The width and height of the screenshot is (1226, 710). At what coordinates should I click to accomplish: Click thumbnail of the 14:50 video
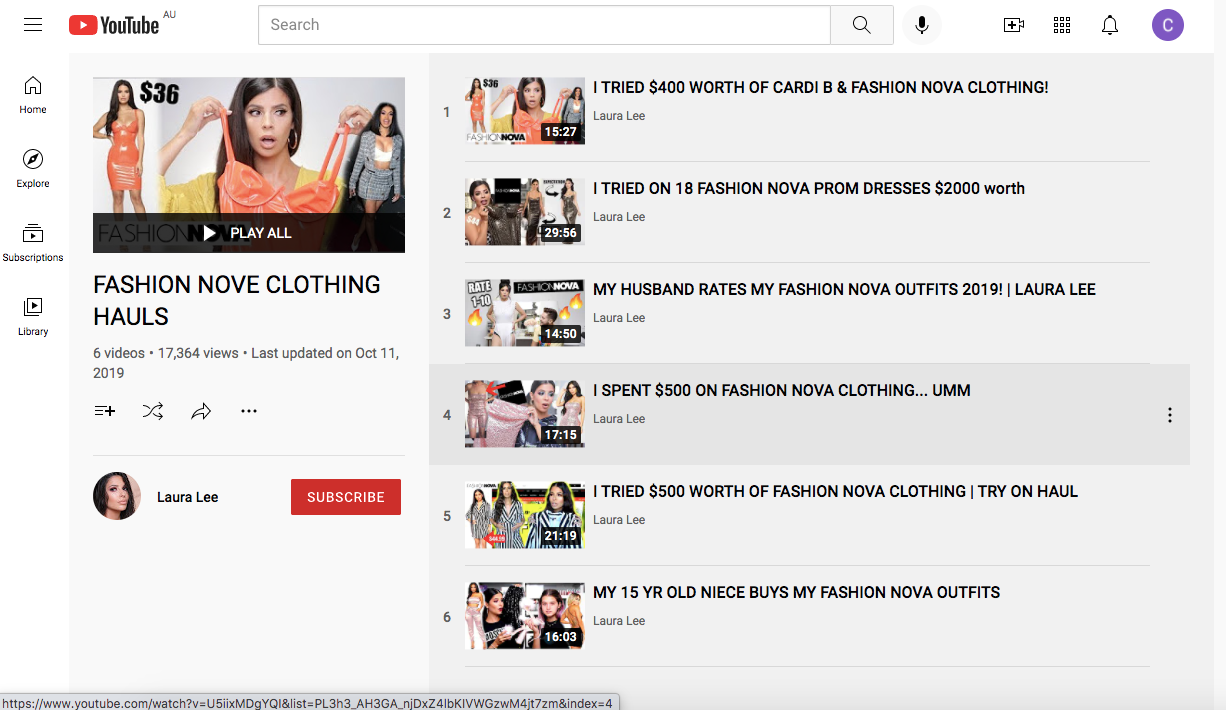(x=525, y=313)
